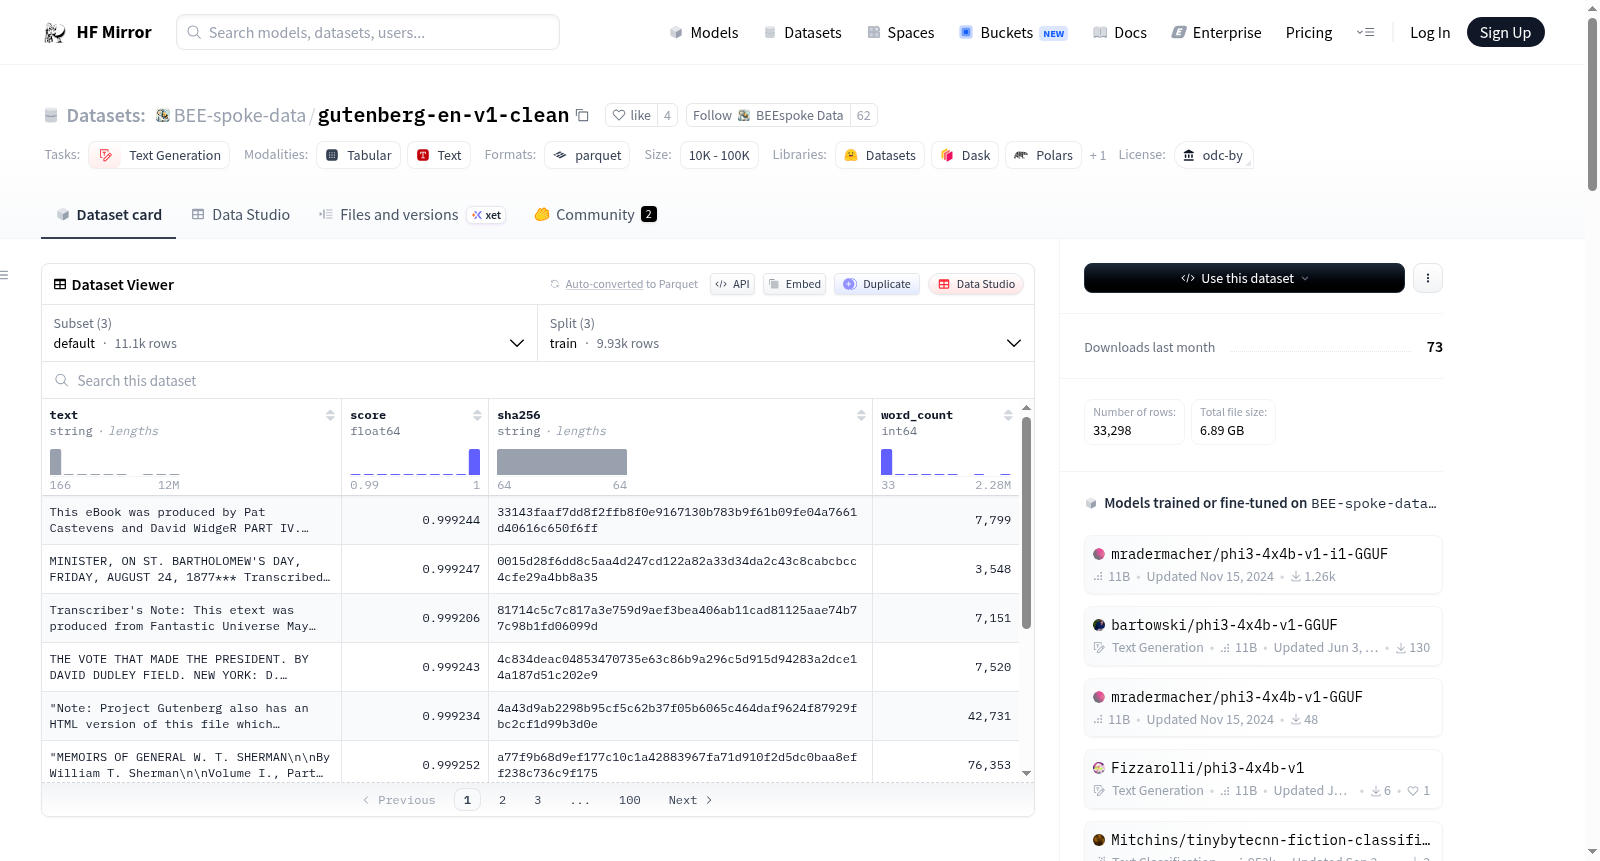The height and width of the screenshot is (861, 1600).
Task: Click the Text modality icon
Action: [423, 155]
